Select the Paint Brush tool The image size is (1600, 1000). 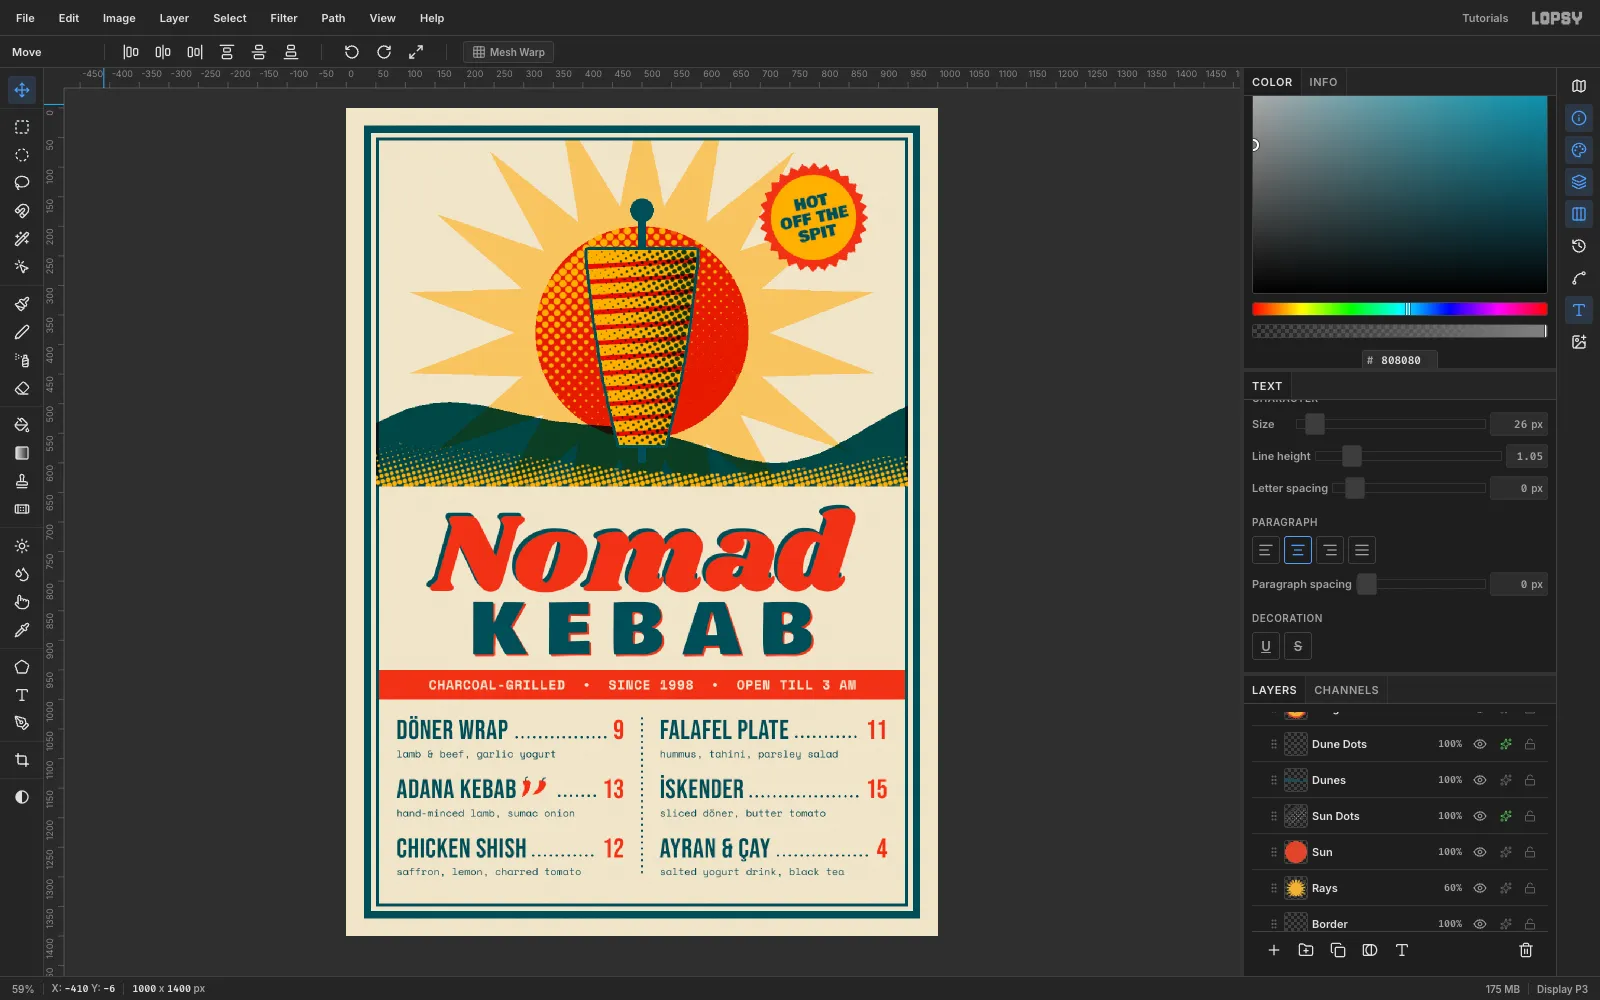22,304
